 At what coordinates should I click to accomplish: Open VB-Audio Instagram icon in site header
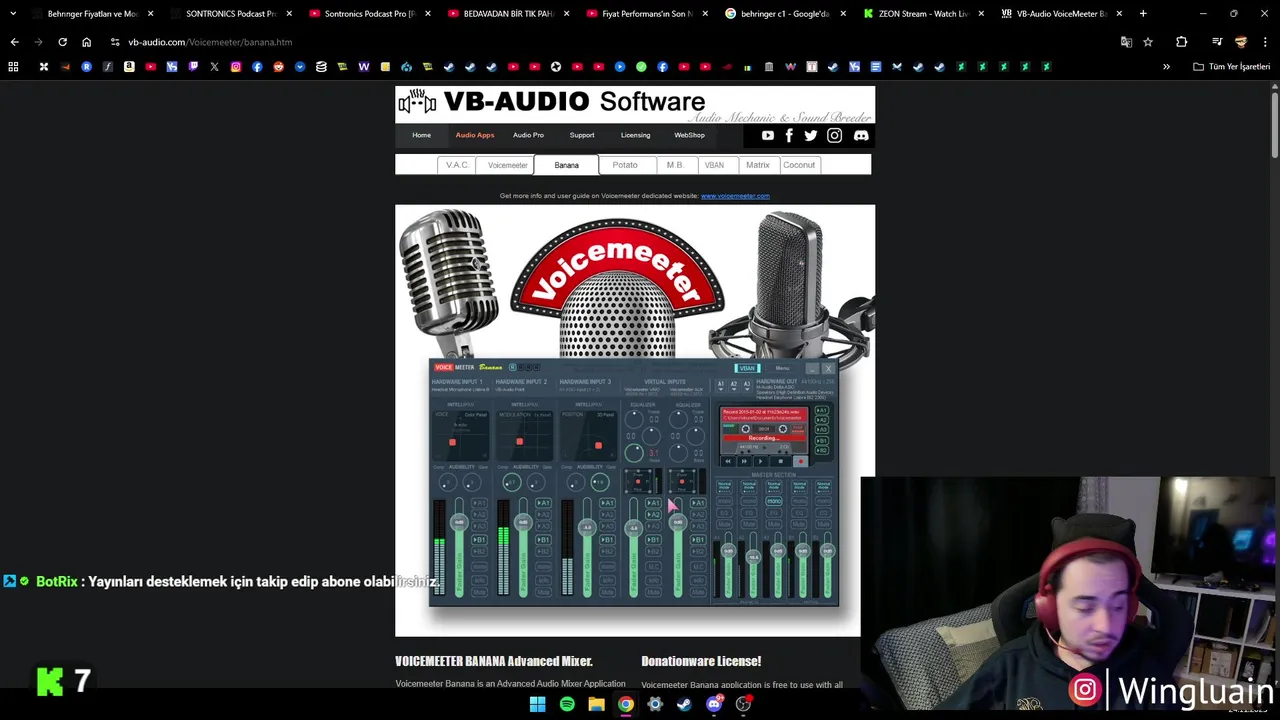[834, 135]
